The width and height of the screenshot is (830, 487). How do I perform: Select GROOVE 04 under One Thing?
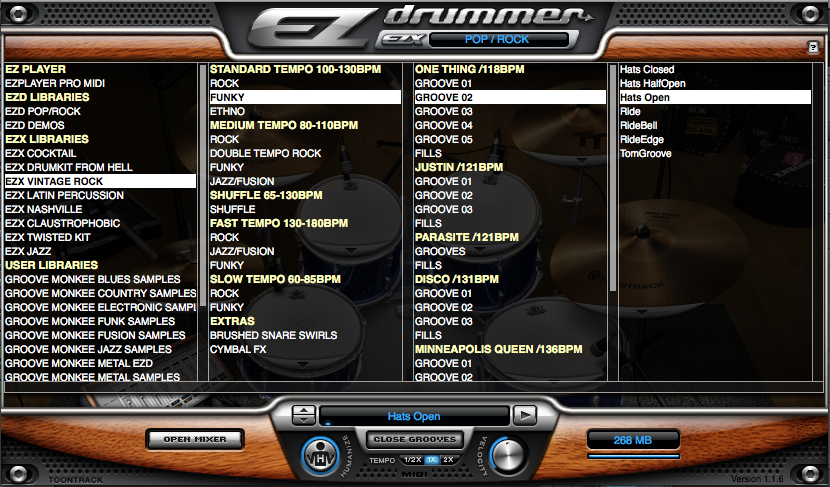click(510, 125)
